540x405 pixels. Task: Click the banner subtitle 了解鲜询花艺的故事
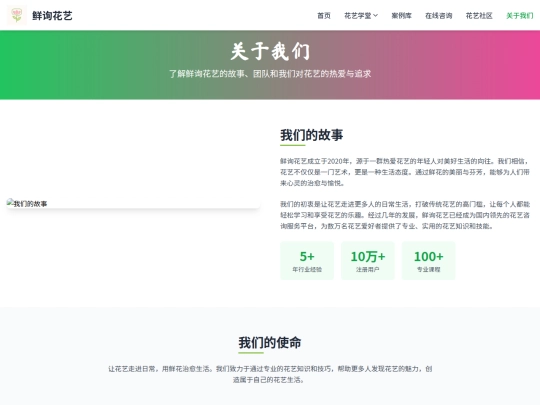[270, 74]
